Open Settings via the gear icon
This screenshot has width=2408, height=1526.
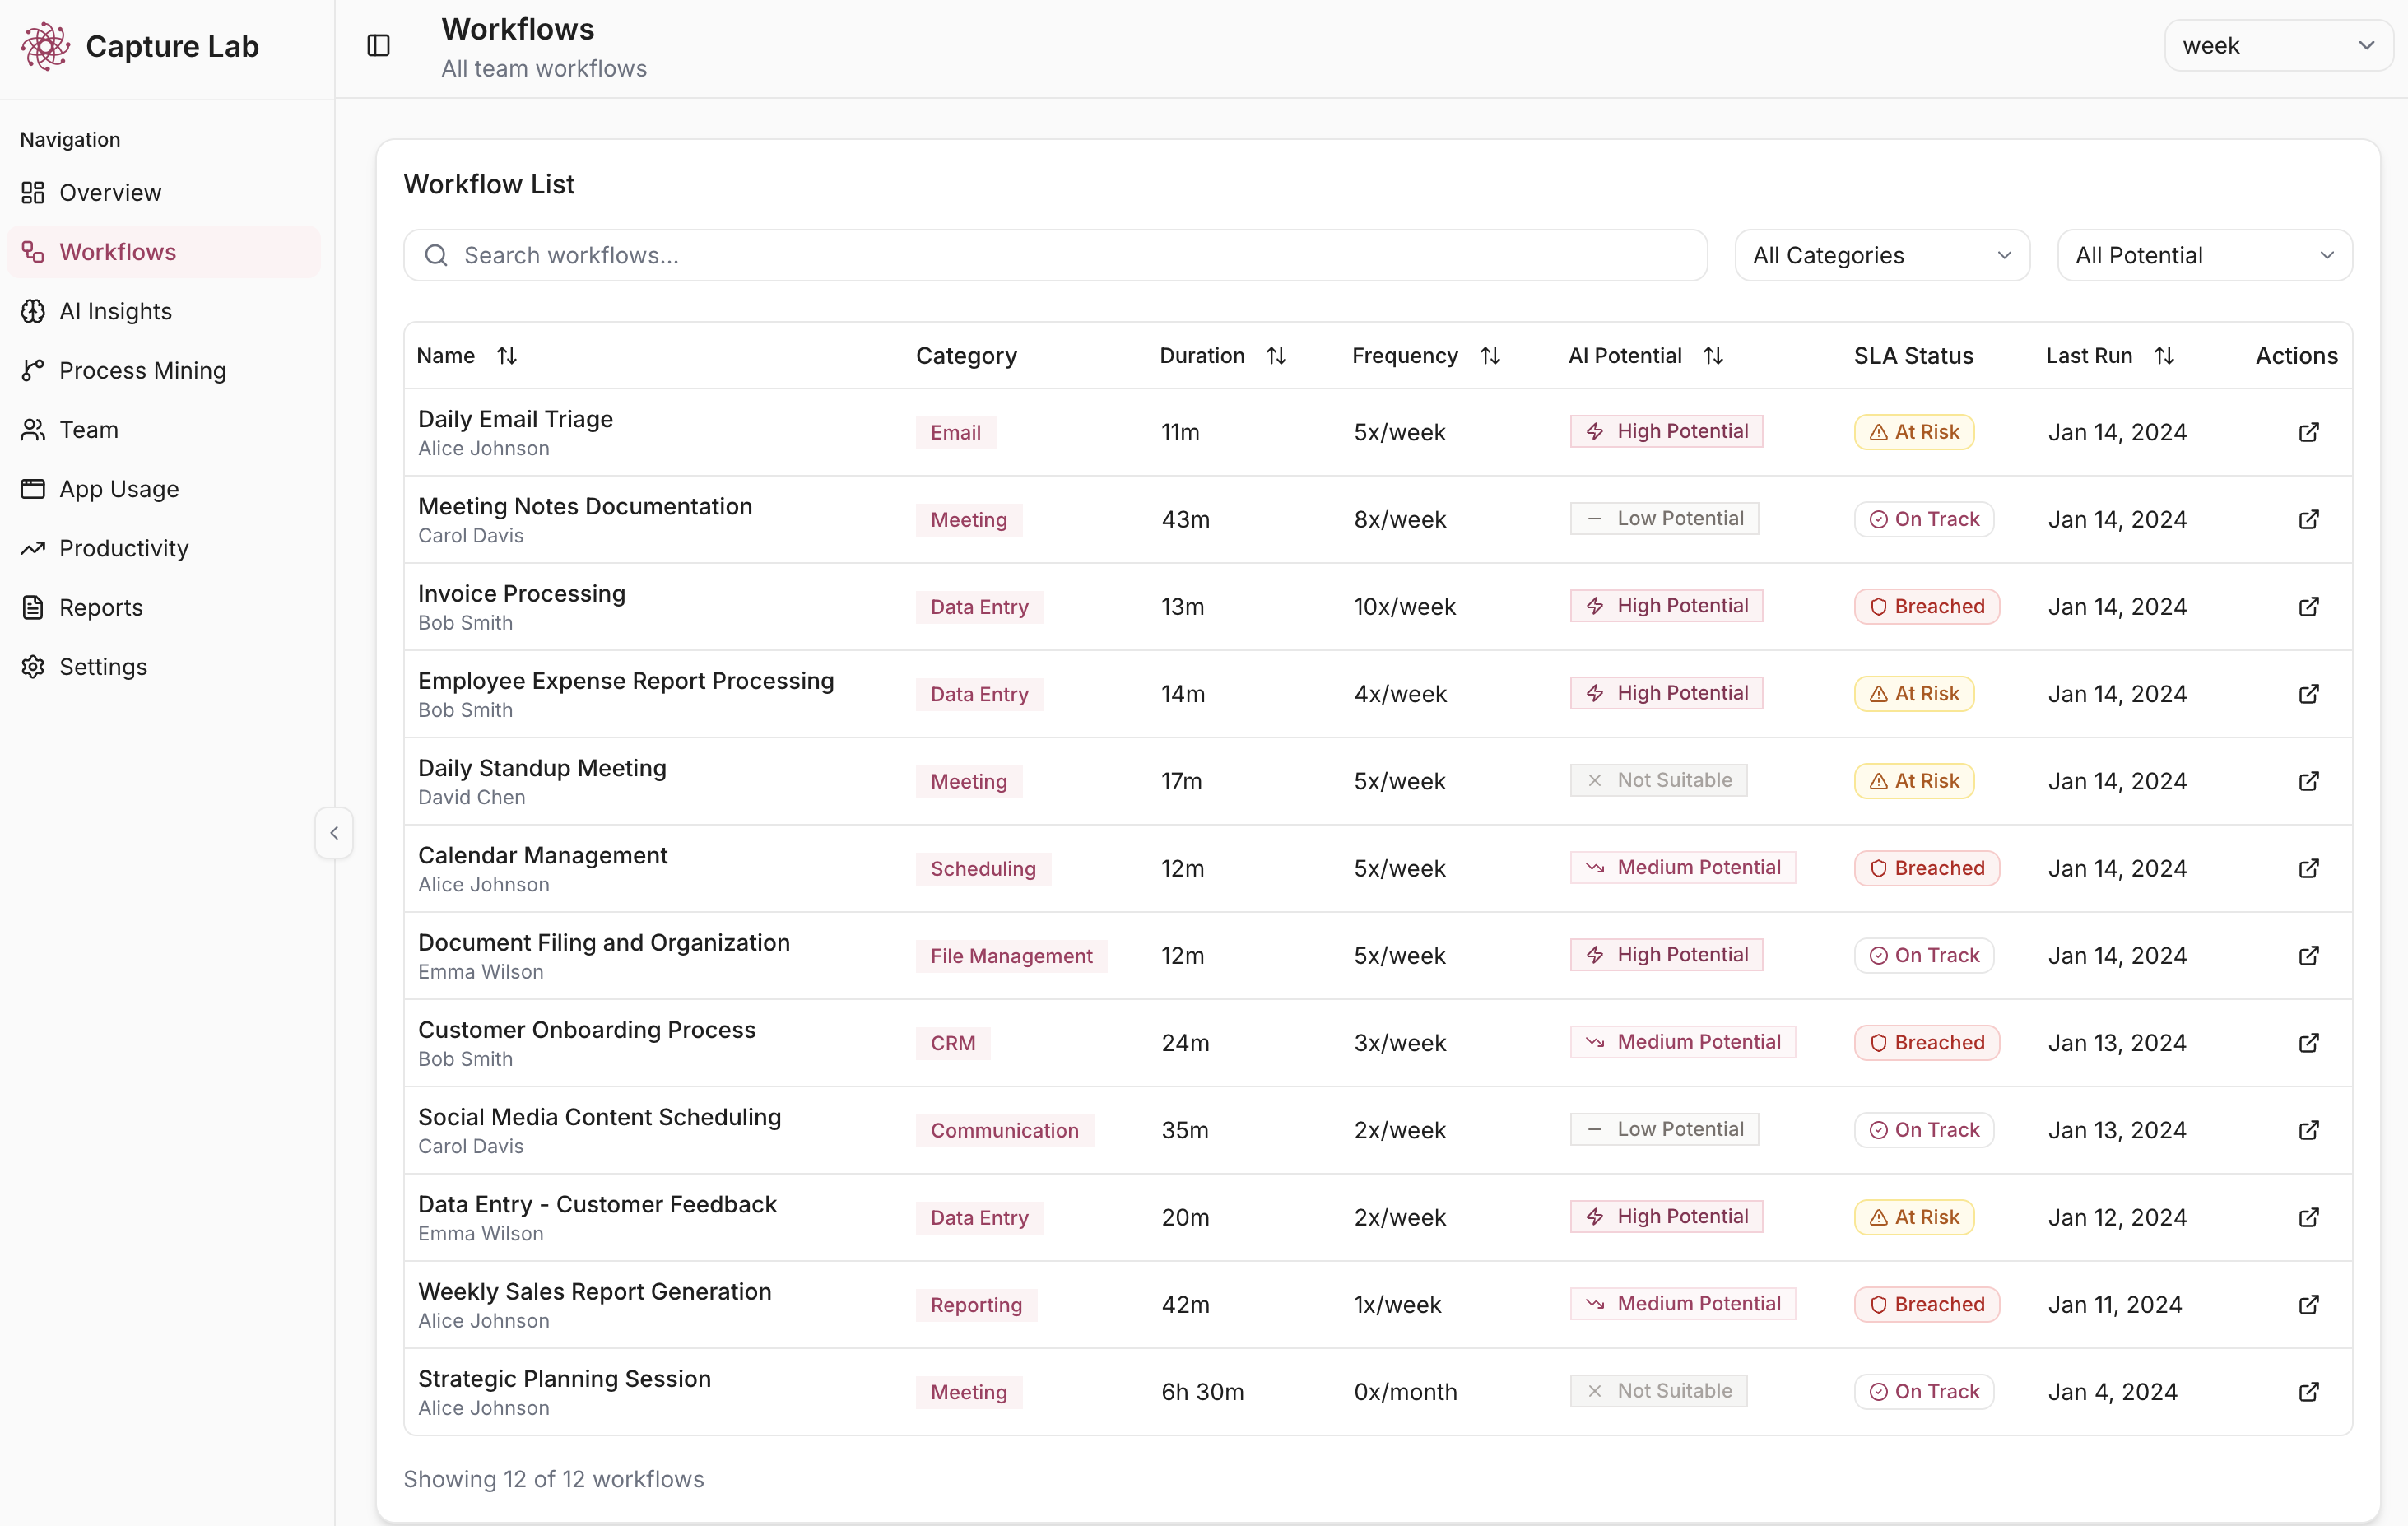click(x=33, y=666)
